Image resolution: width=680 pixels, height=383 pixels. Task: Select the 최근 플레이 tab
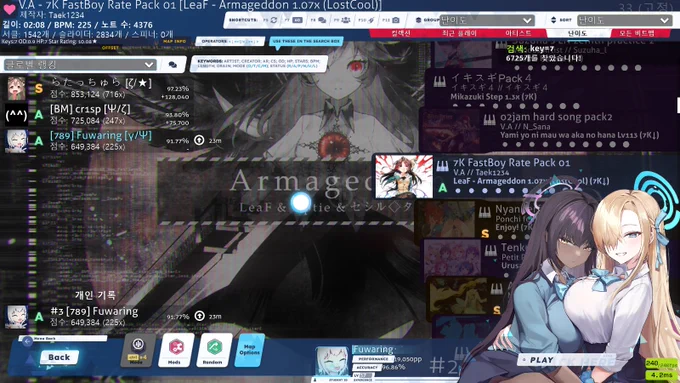pyautogui.click(x=459, y=33)
